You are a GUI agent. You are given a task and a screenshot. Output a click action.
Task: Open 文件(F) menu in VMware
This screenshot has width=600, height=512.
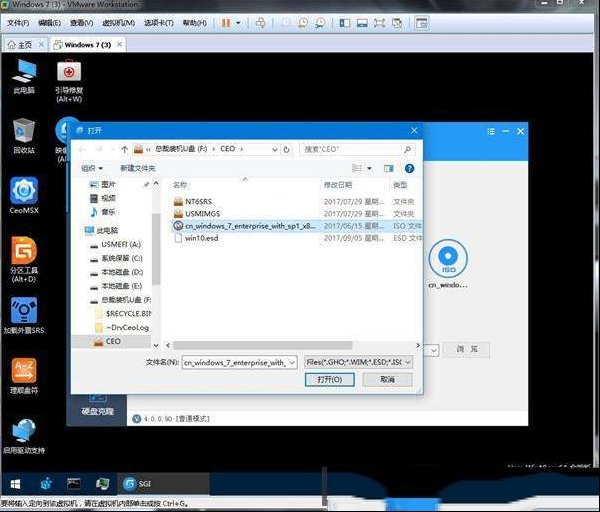pos(18,23)
